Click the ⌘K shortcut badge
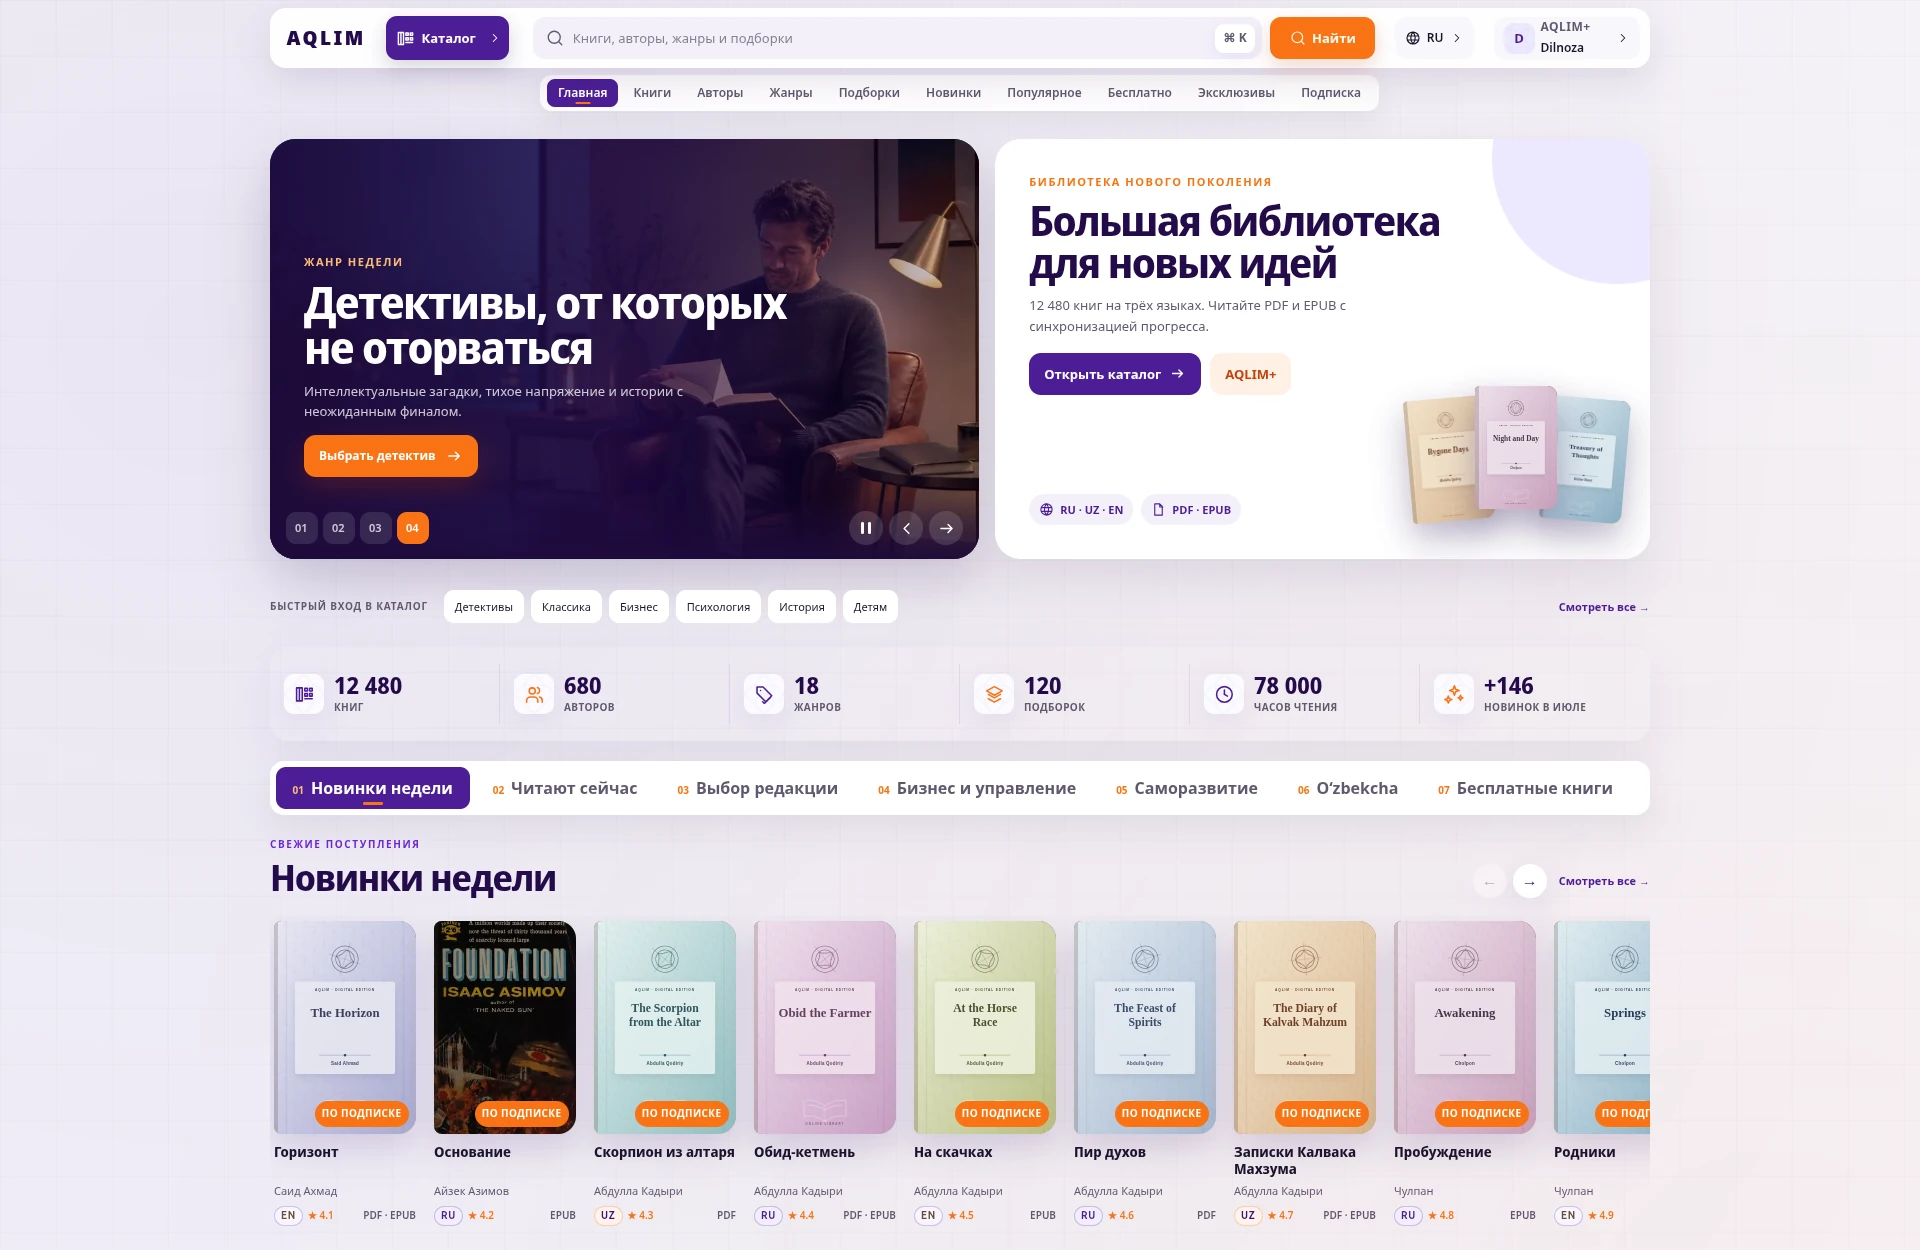The image size is (1920, 1250). point(1235,38)
